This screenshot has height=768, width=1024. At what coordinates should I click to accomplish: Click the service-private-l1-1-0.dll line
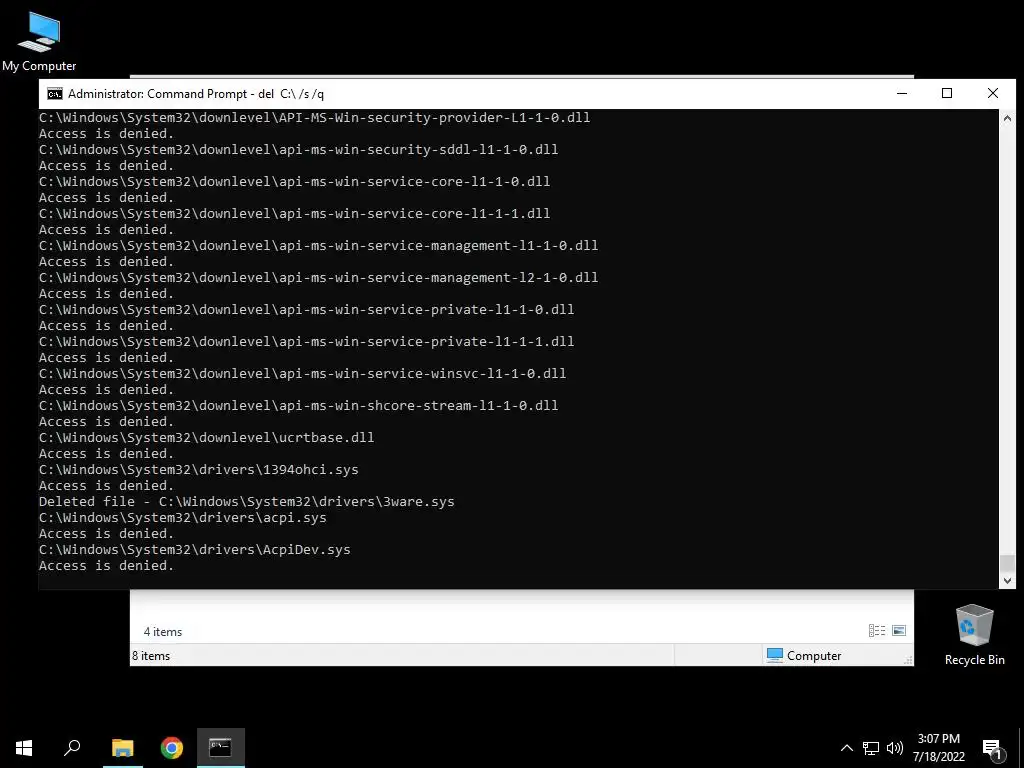[x=306, y=310]
